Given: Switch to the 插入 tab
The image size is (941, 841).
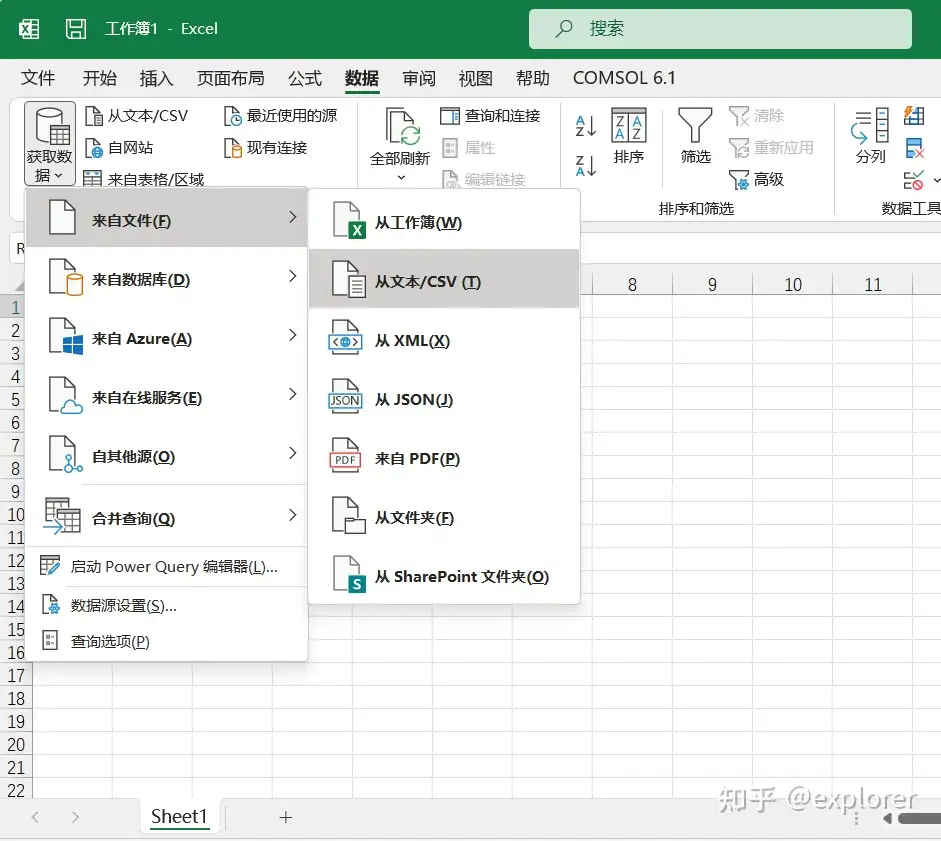Looking at the screenshot, I should (156, 78).
